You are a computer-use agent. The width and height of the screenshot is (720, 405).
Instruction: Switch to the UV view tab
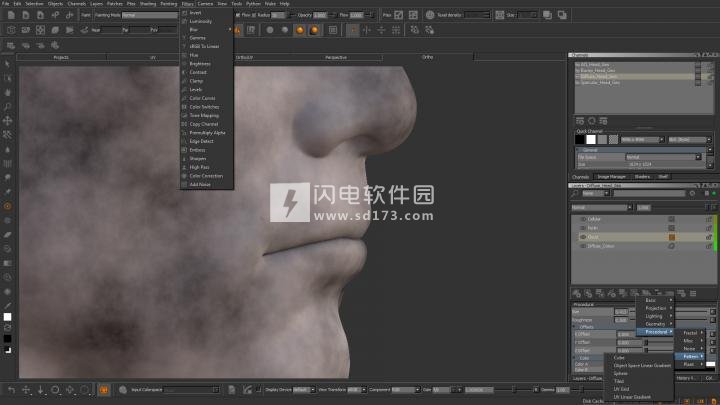click(153, 57)
